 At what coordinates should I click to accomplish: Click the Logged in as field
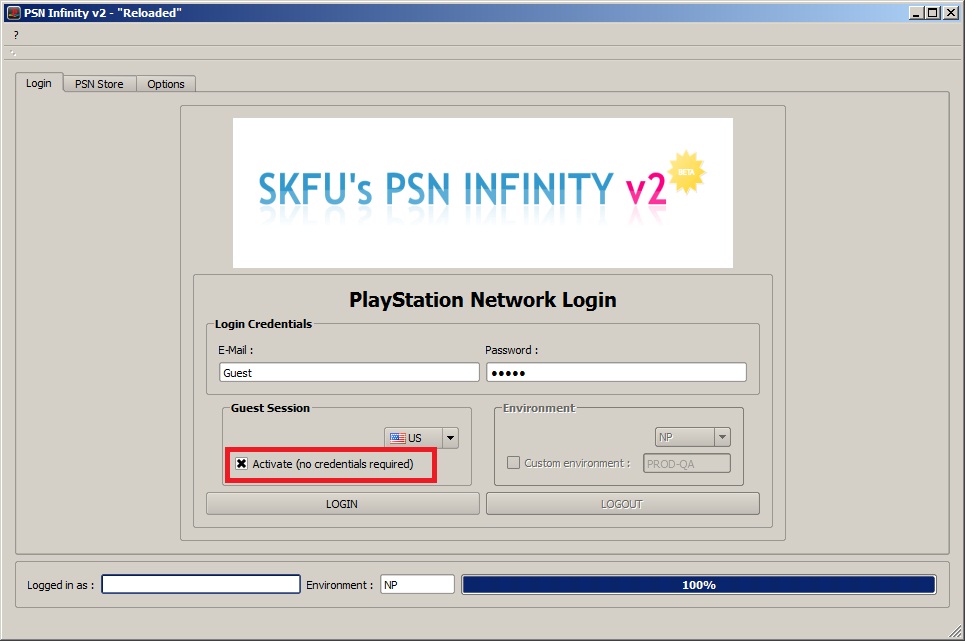[201, 584]
